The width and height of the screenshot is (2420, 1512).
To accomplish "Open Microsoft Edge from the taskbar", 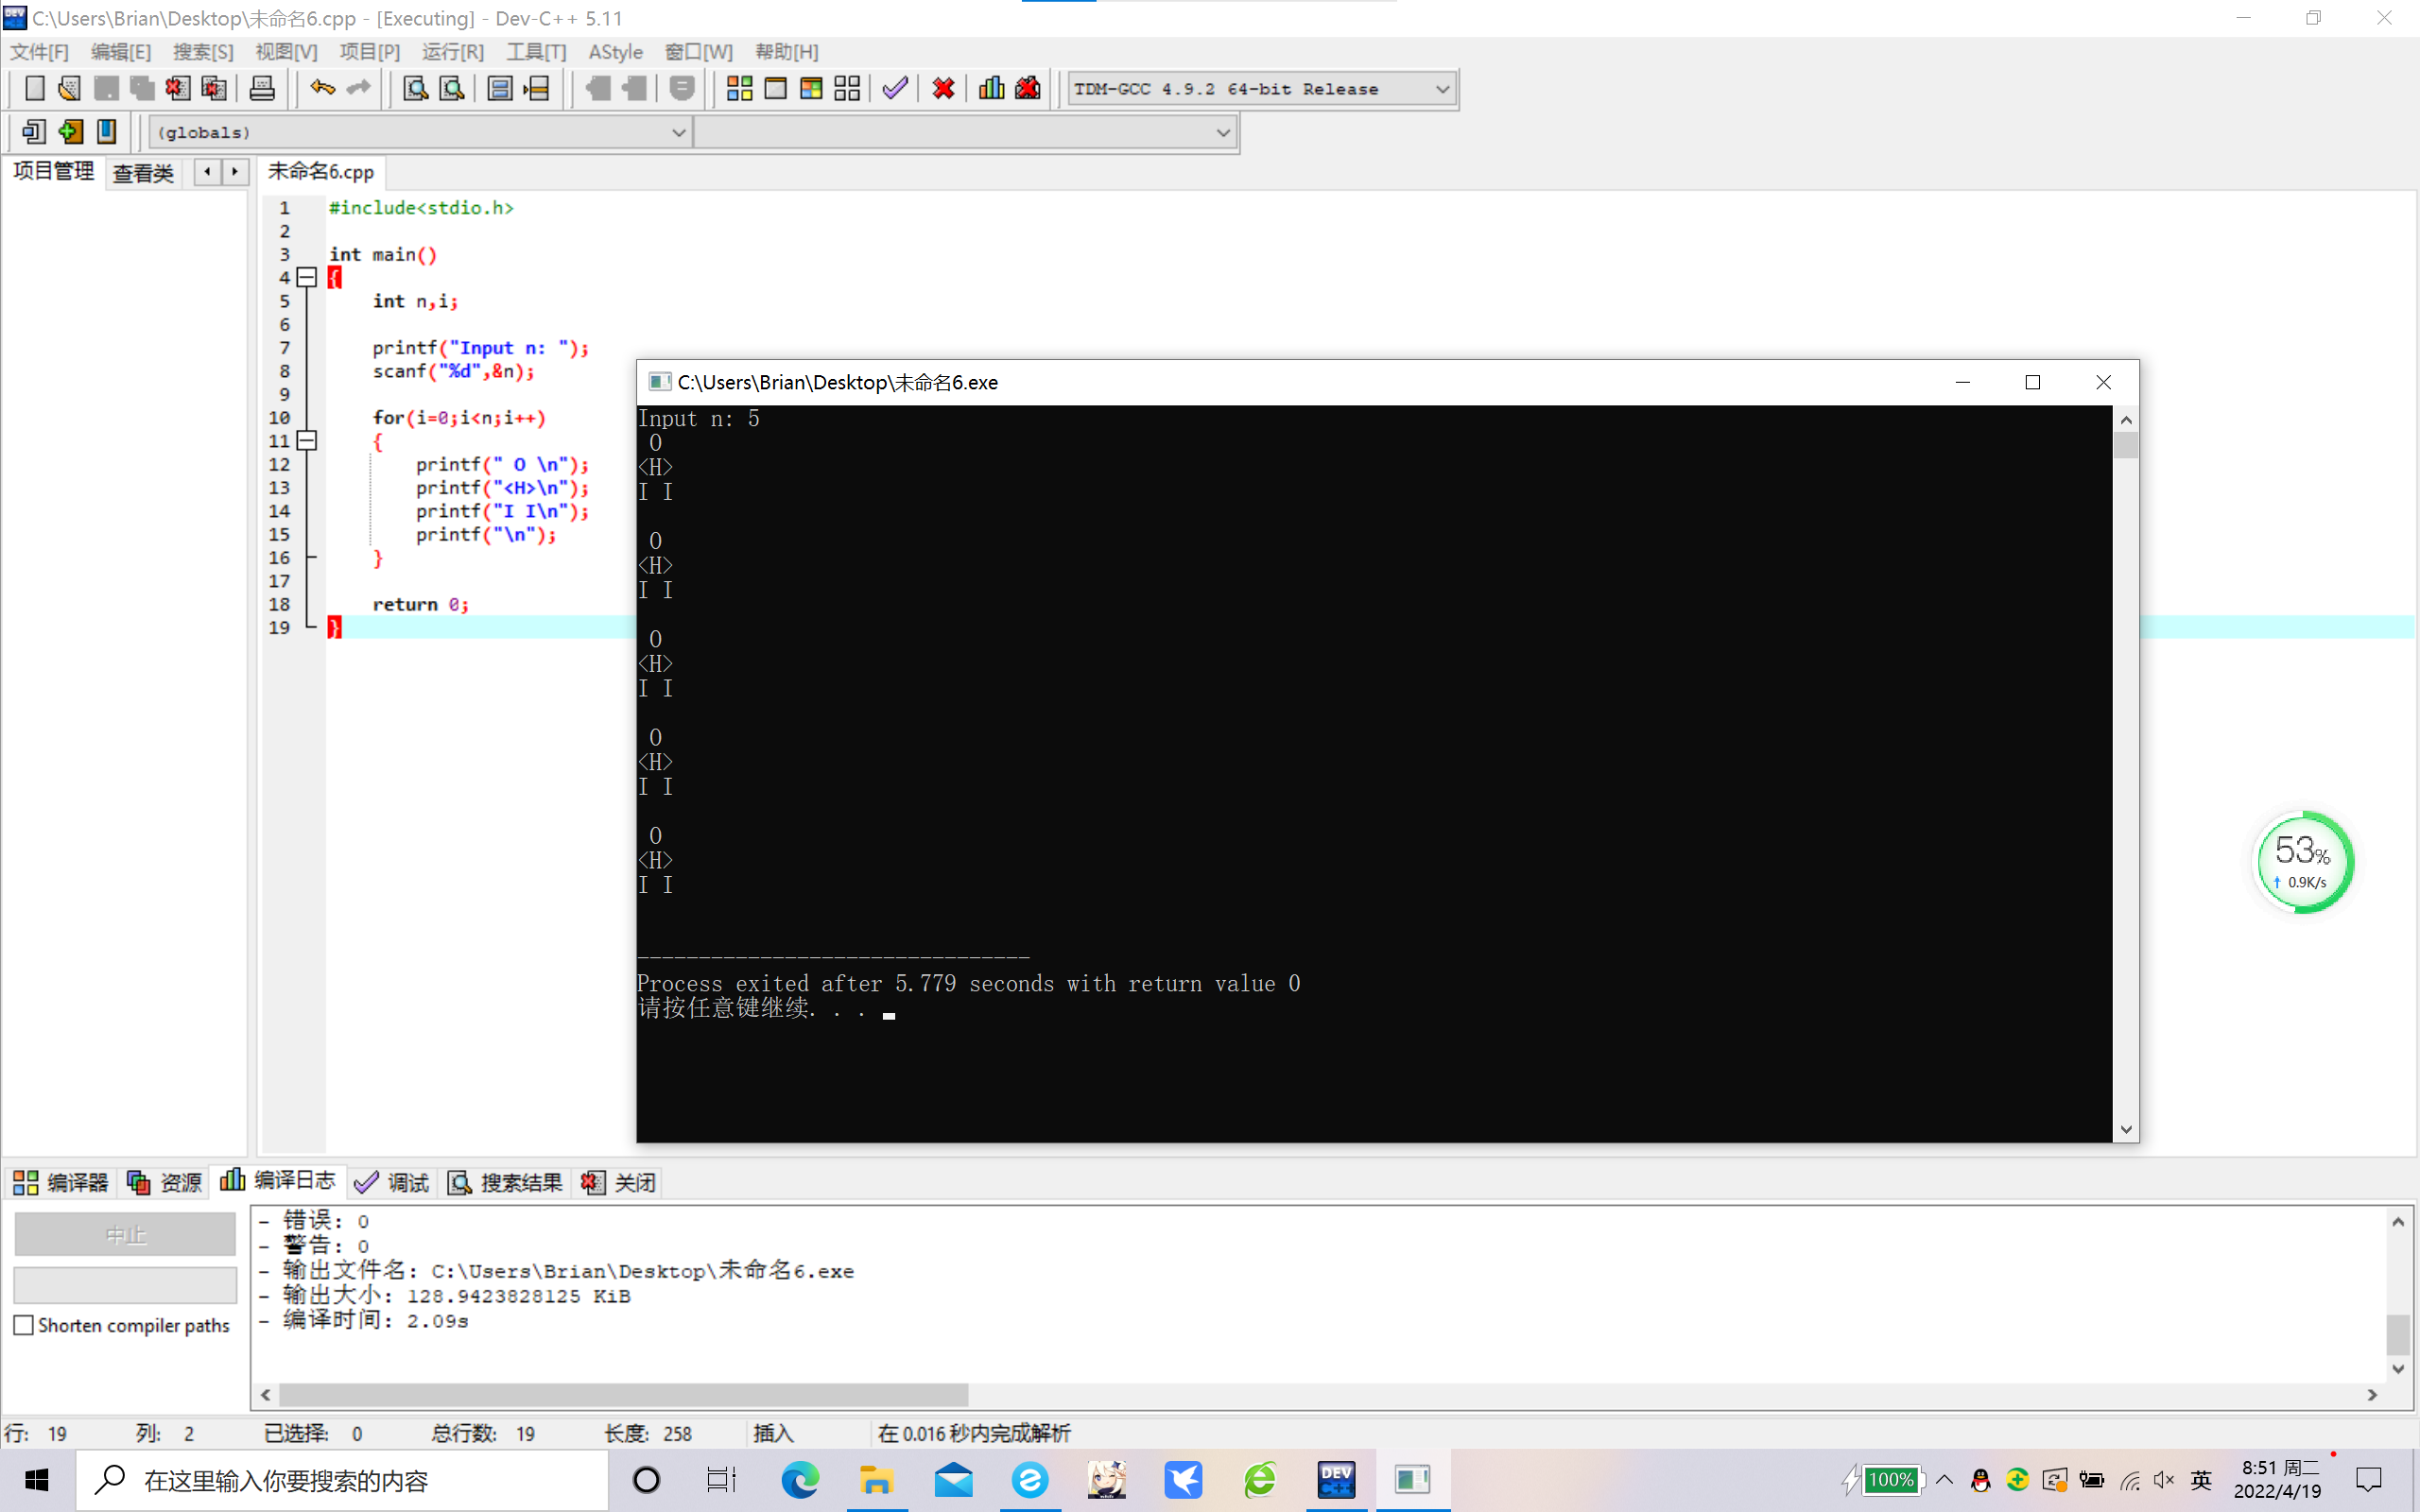I will pyautogui.click(x=800, y=1480).
